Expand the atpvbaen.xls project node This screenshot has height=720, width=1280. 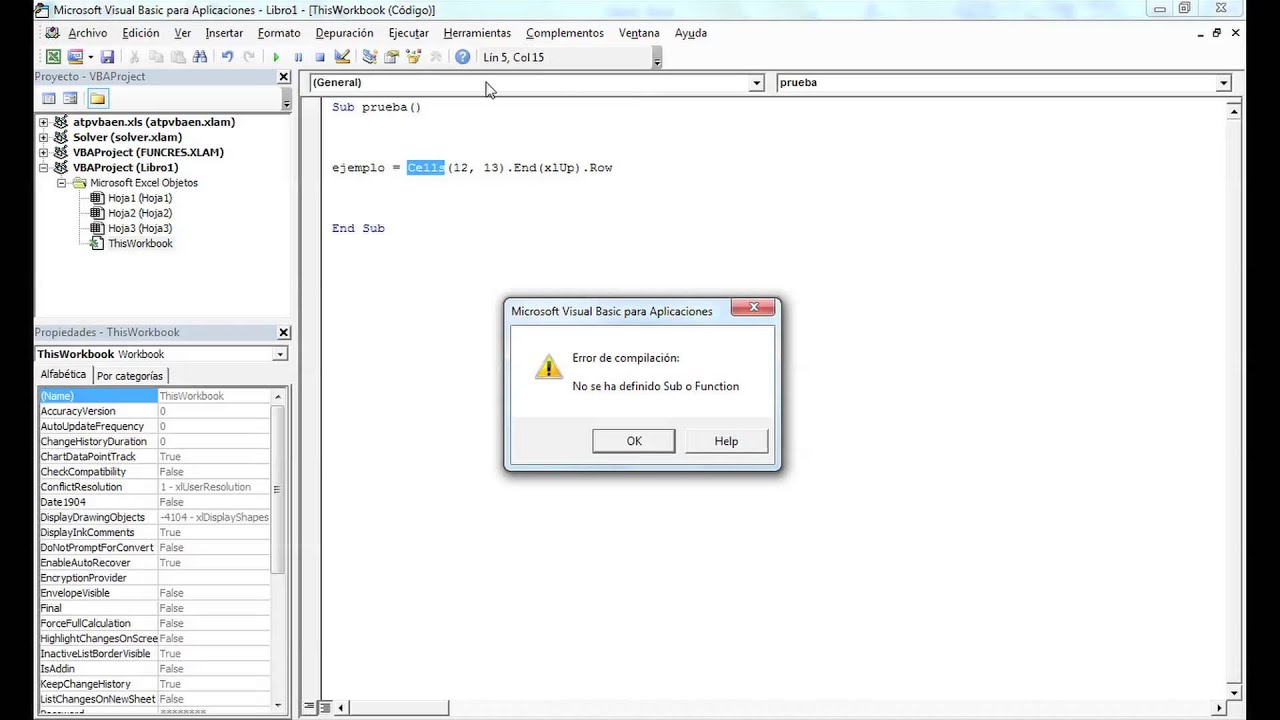tap(43, 122)
